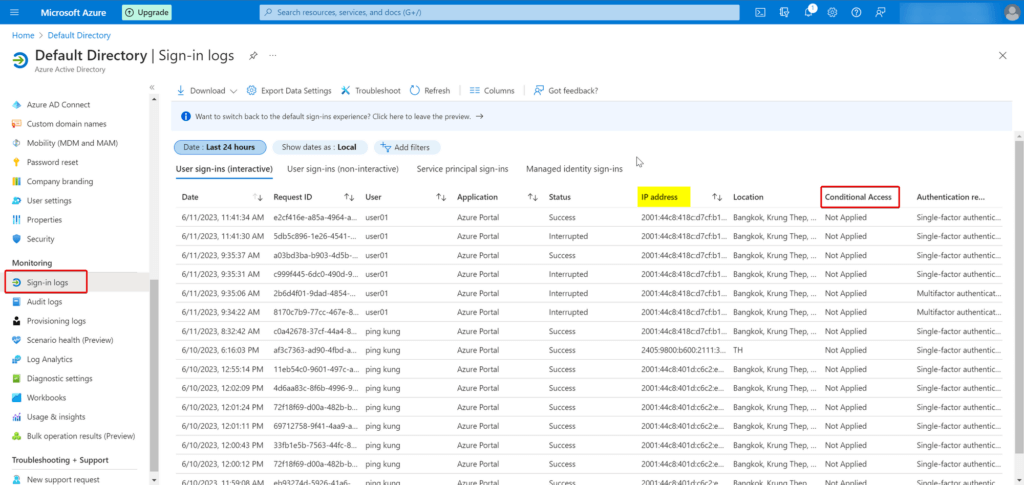This screenshot has height=485, width=1024.
Task: Sort by IP address column arrows
Action: (x=717, y=197)
